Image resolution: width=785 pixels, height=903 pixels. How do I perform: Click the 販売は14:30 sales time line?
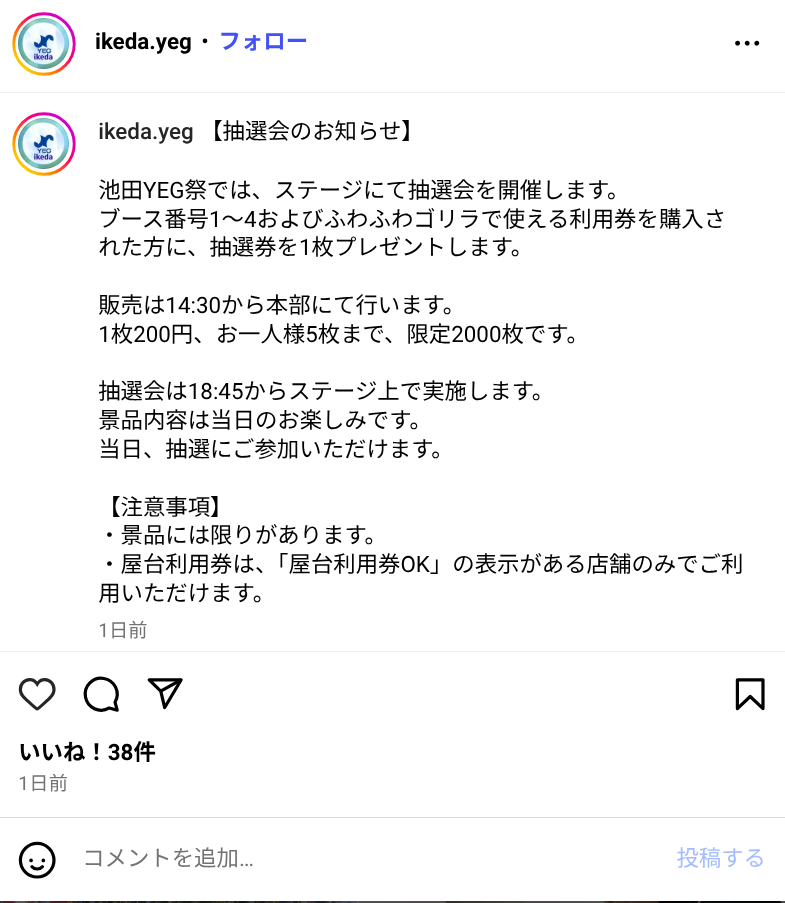tap(276, 305)
